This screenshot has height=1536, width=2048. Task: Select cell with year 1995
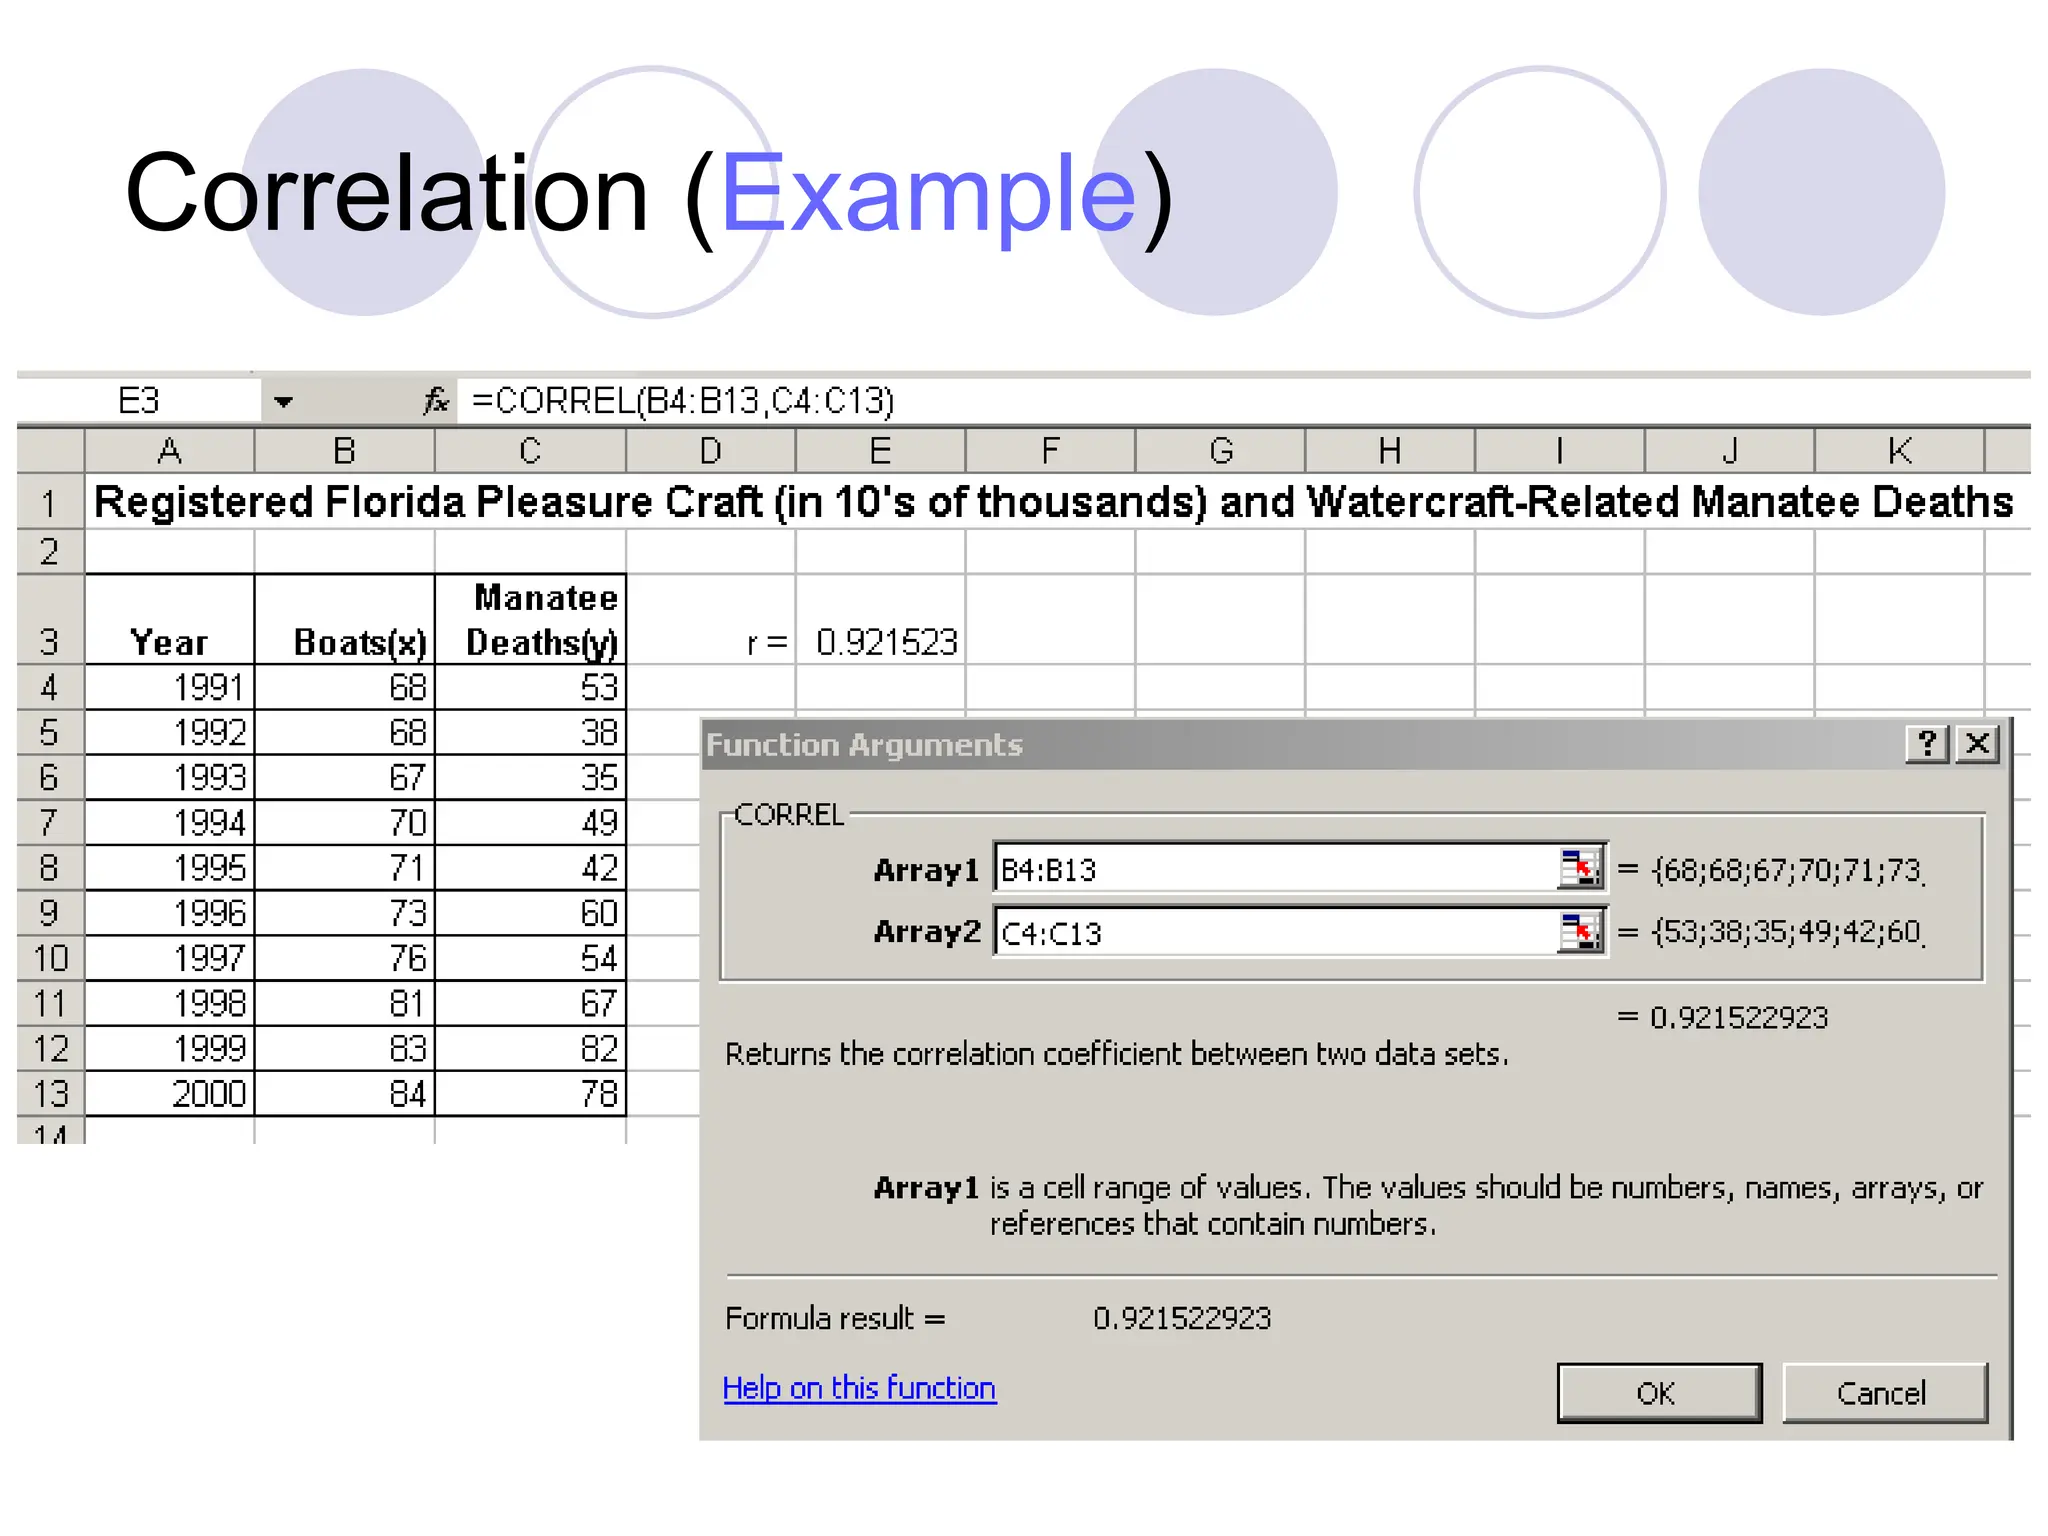(x=170, y=868)
